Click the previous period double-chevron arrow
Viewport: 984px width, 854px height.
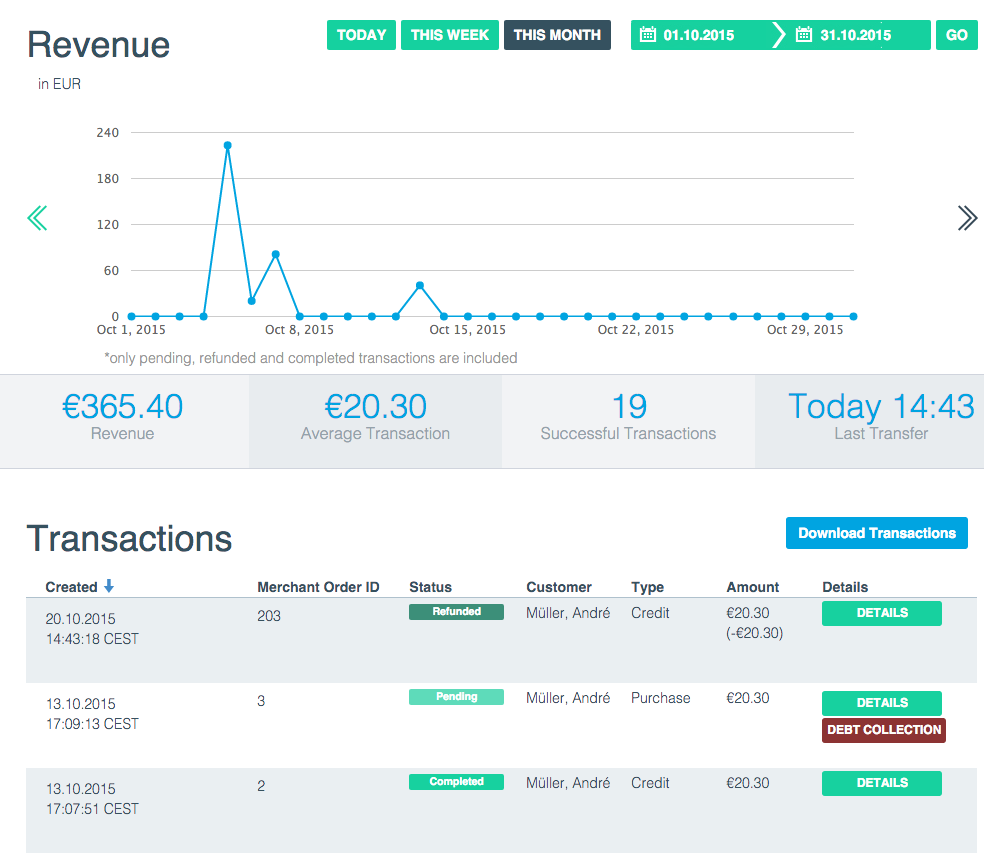pyautogui.click(x=37, y=218)
